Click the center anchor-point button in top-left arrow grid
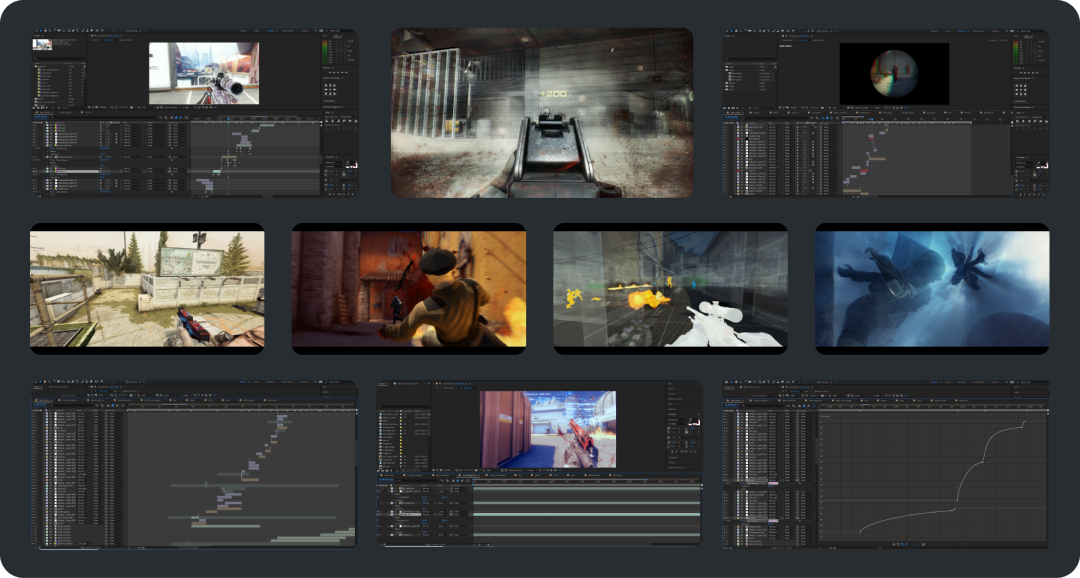 point(330,90)
